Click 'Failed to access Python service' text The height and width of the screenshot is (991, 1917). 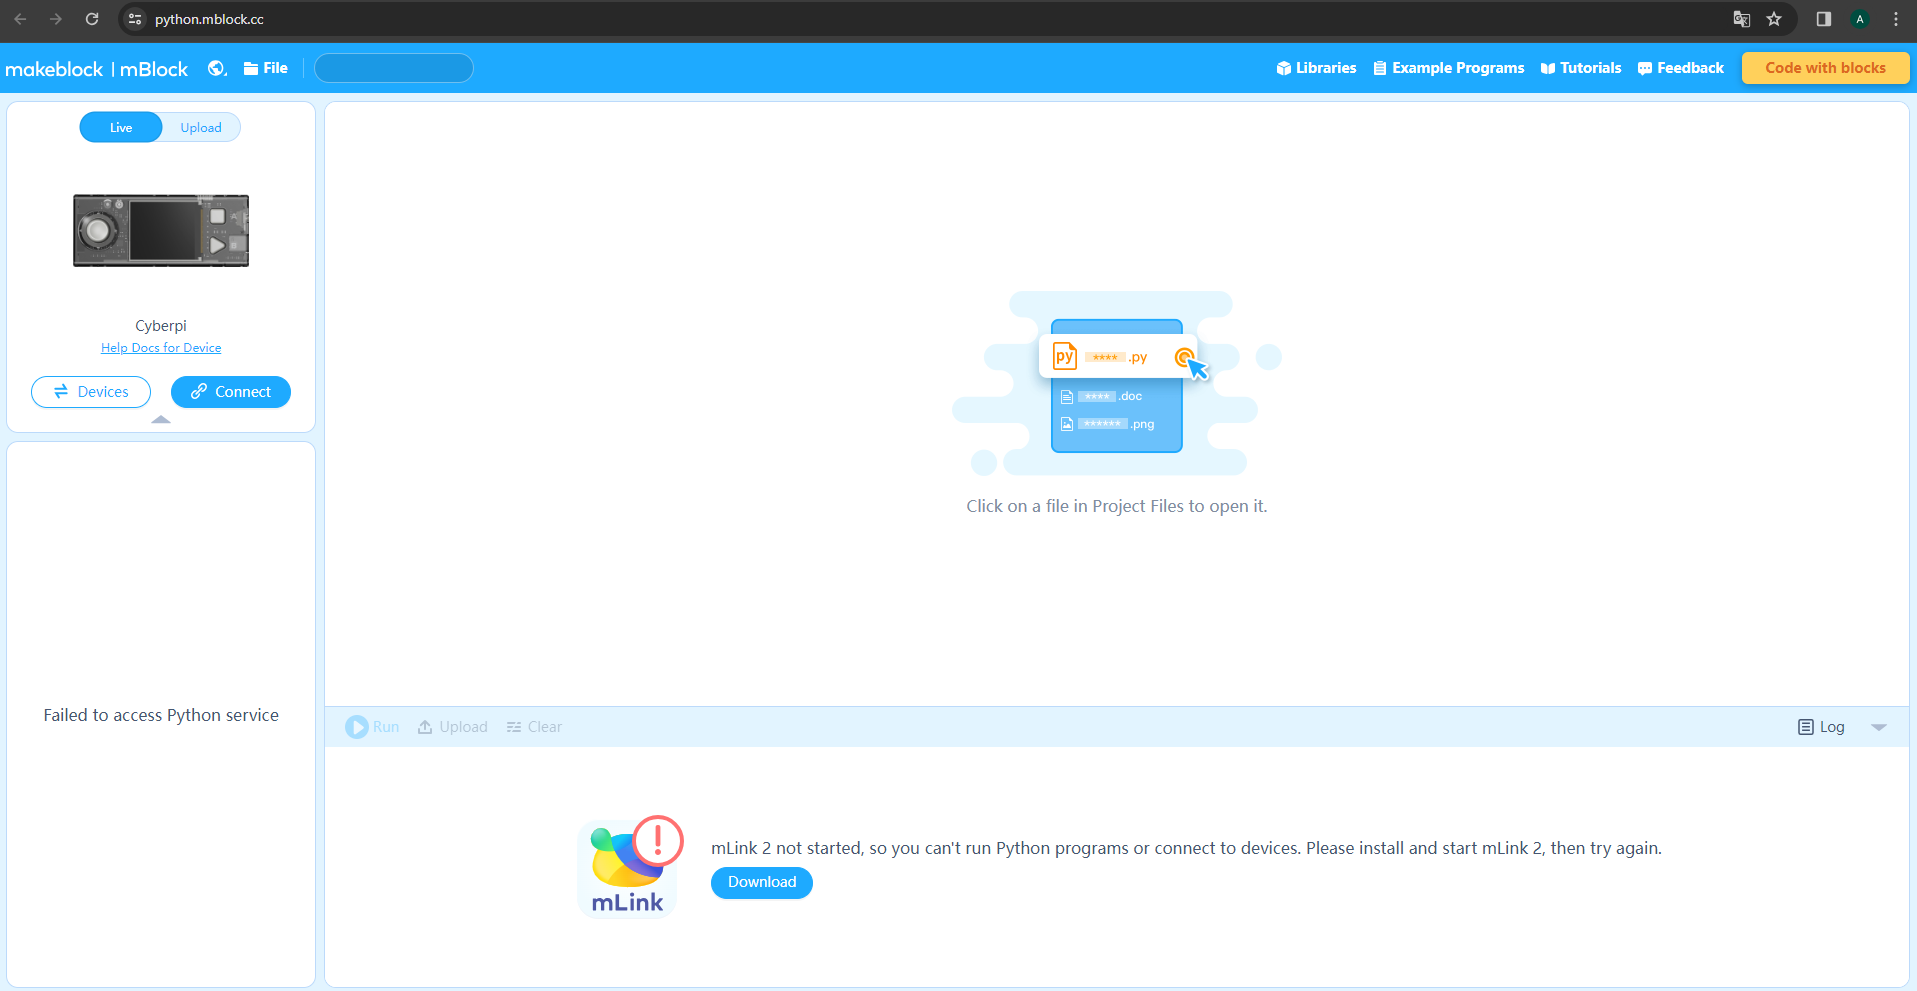(x=161, y=715)
